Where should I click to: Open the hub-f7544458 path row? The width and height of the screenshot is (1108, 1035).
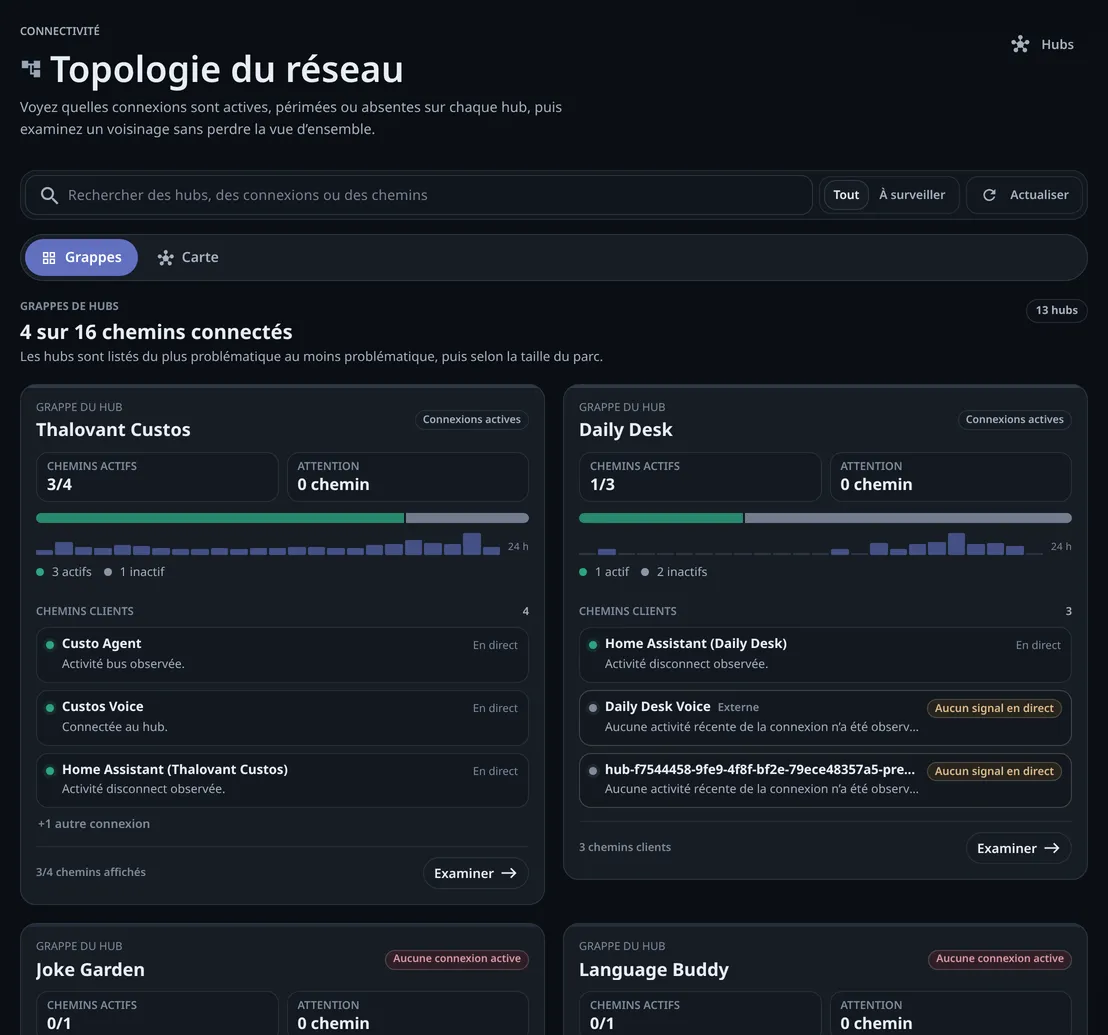tap(825, 780)
